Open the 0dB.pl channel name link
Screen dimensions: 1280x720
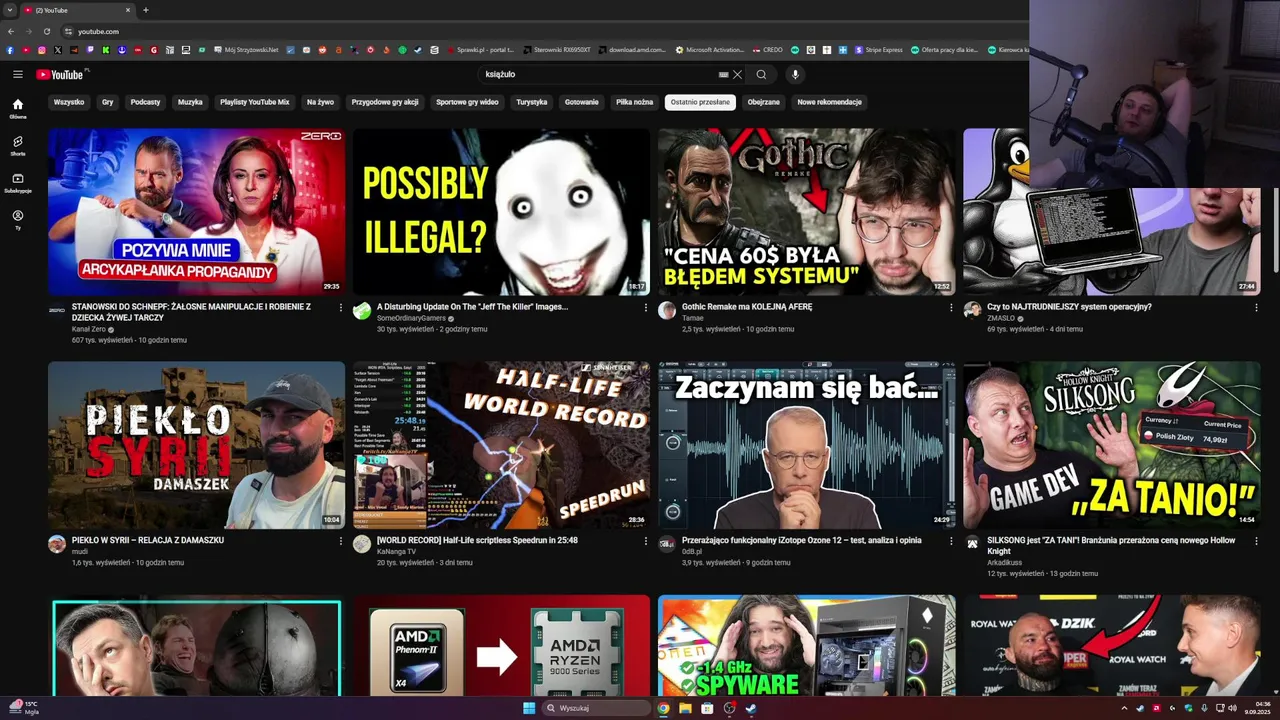pos(692,551)
